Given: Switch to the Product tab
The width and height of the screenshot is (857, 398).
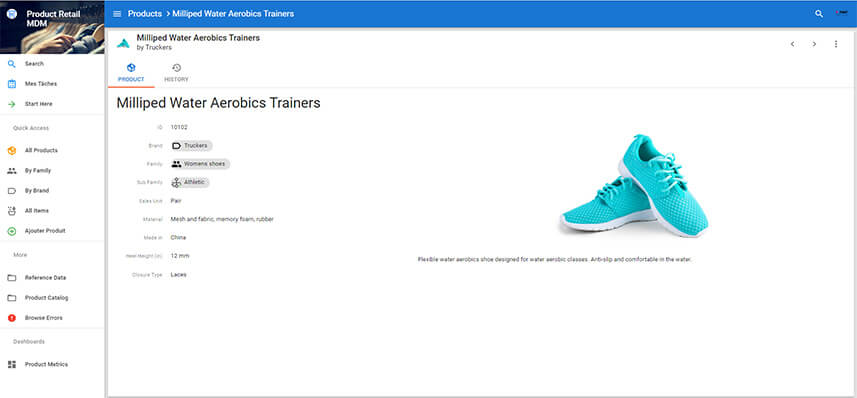Looking at the screenshot, I should [x=131, y=73].
